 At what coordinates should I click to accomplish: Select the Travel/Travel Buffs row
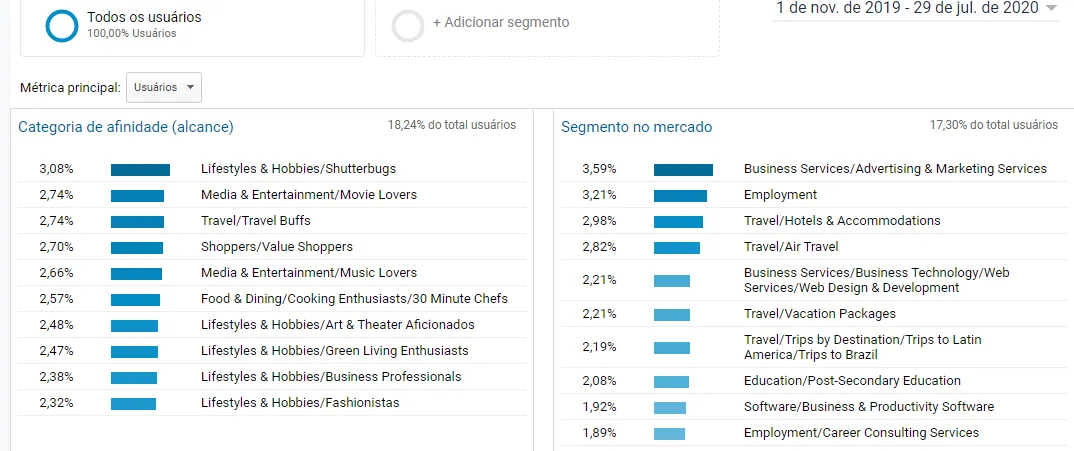(272, 221)
